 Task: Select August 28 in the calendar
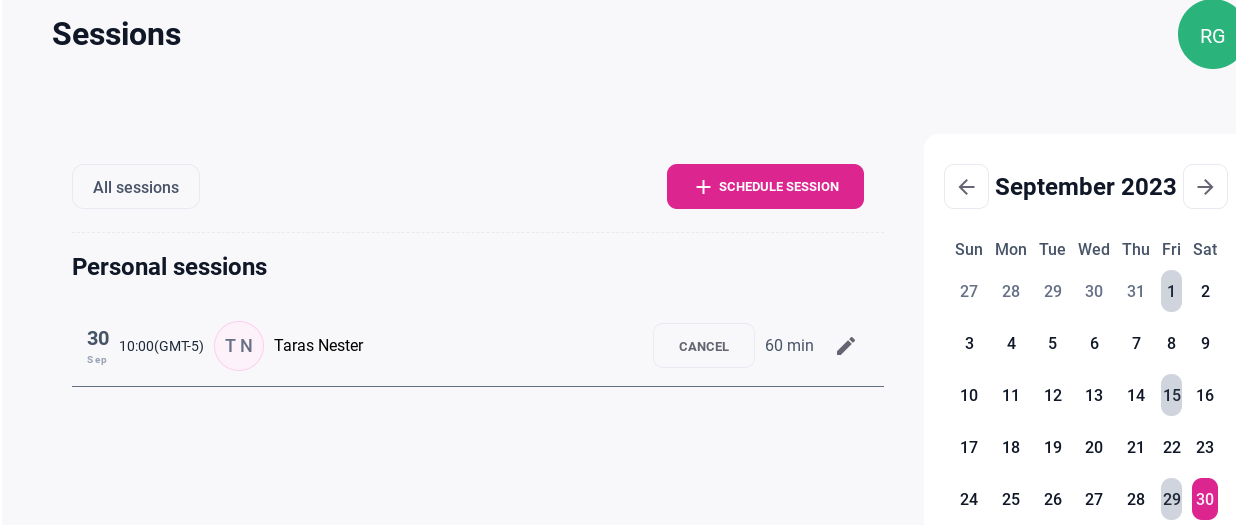[1011, 291]
